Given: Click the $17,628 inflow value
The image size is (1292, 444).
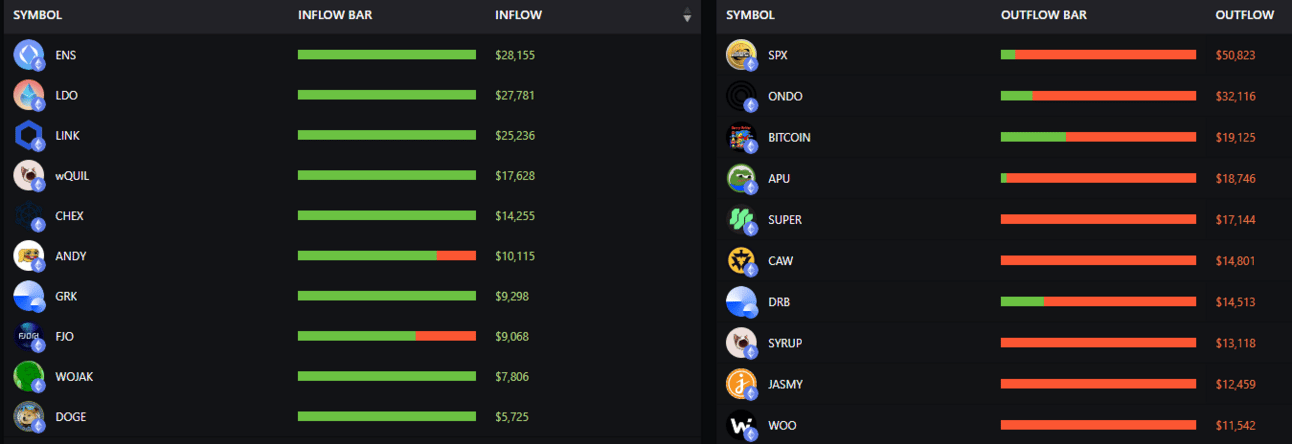Looking at the screenshot, I should click(x=515, y=175).
